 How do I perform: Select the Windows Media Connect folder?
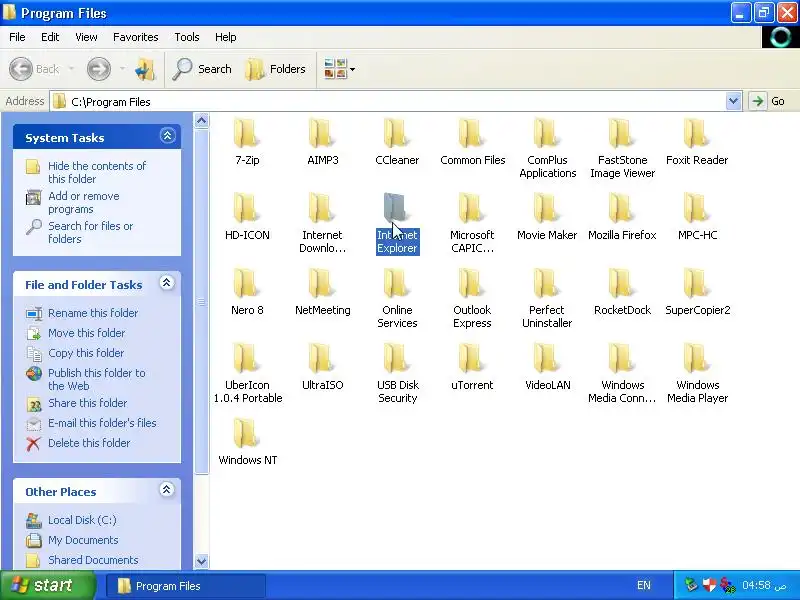622,373
